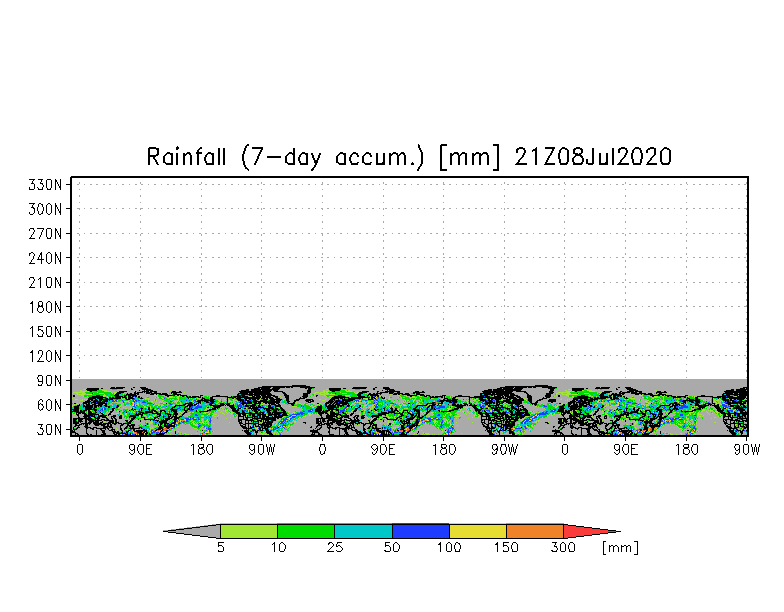This screenshot has height=612, width=784.
Task: Choose the orange 150–300 mm legend swatch
Action: coord(535,531)
